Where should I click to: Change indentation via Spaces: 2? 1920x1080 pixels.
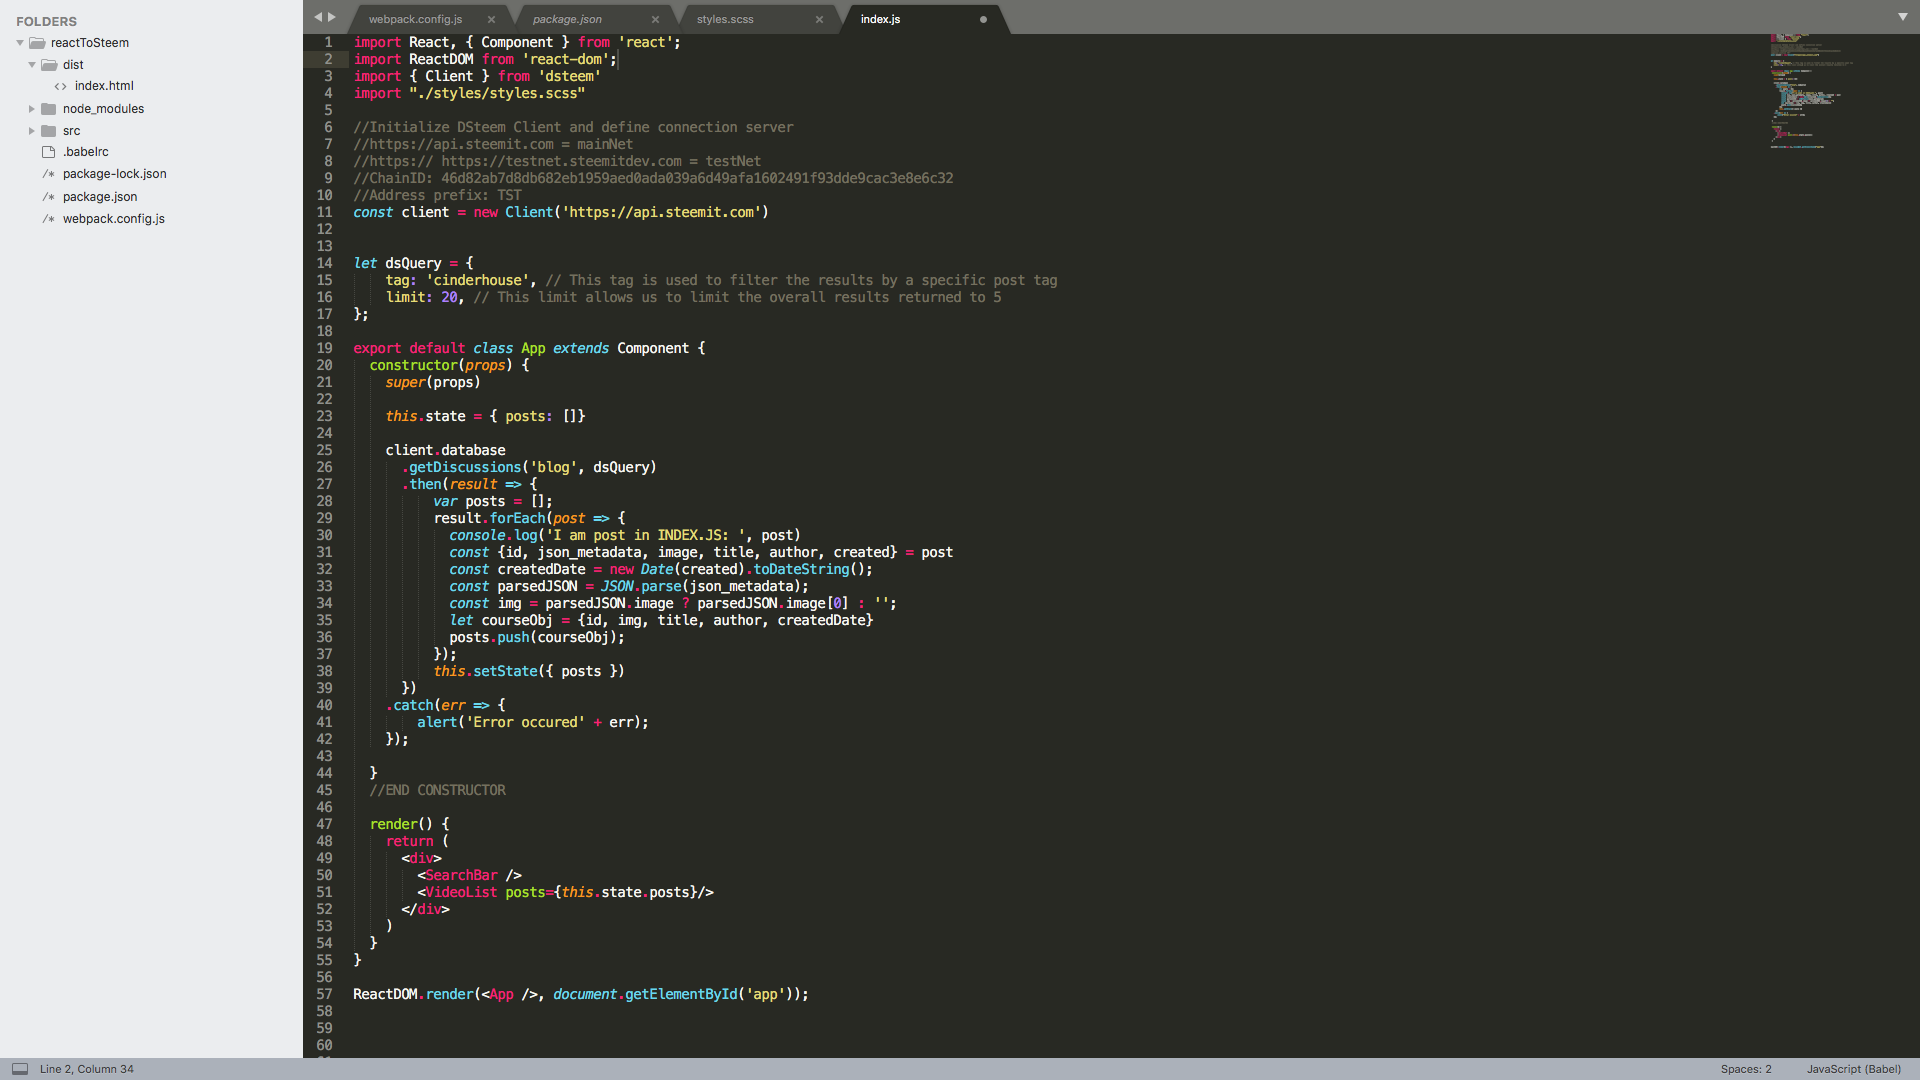pos(1745,1069)
